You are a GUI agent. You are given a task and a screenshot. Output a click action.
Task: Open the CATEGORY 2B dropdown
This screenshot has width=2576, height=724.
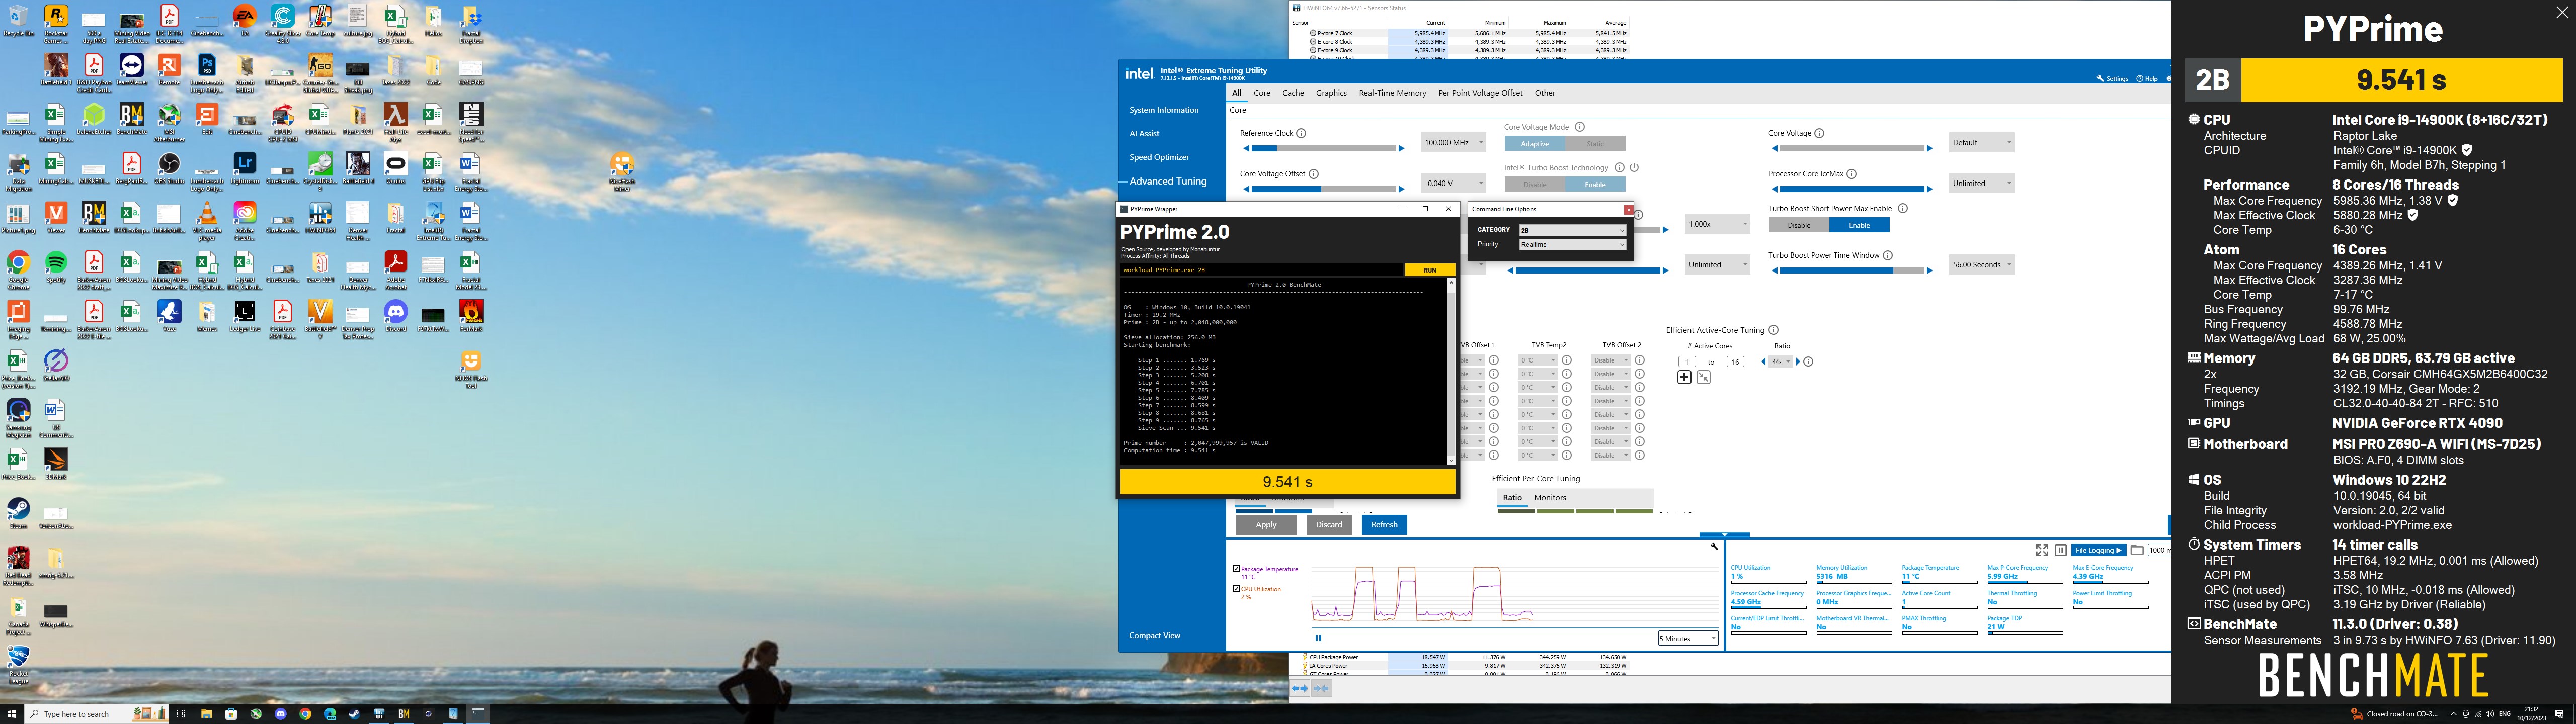pyautogui.click(x=1572, y=231)
